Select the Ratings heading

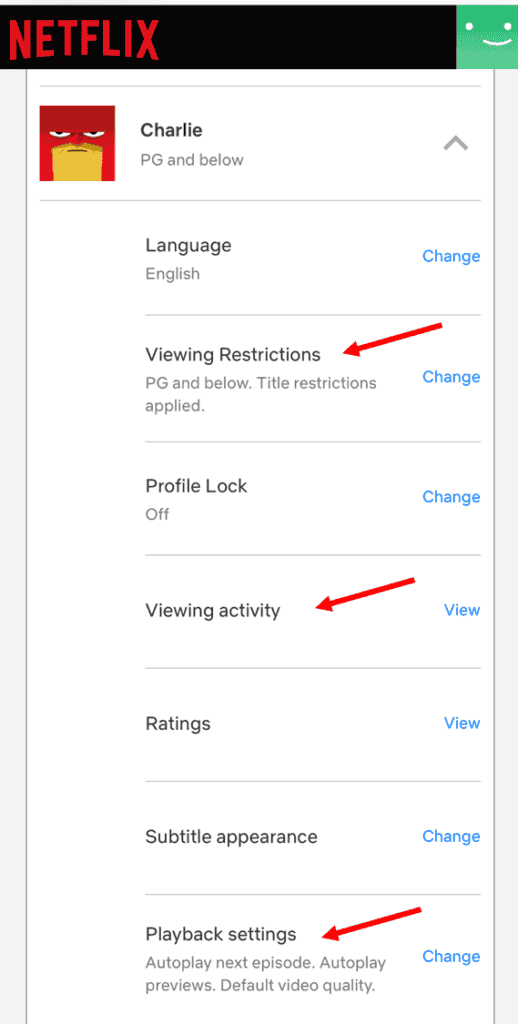coord(178,724)
